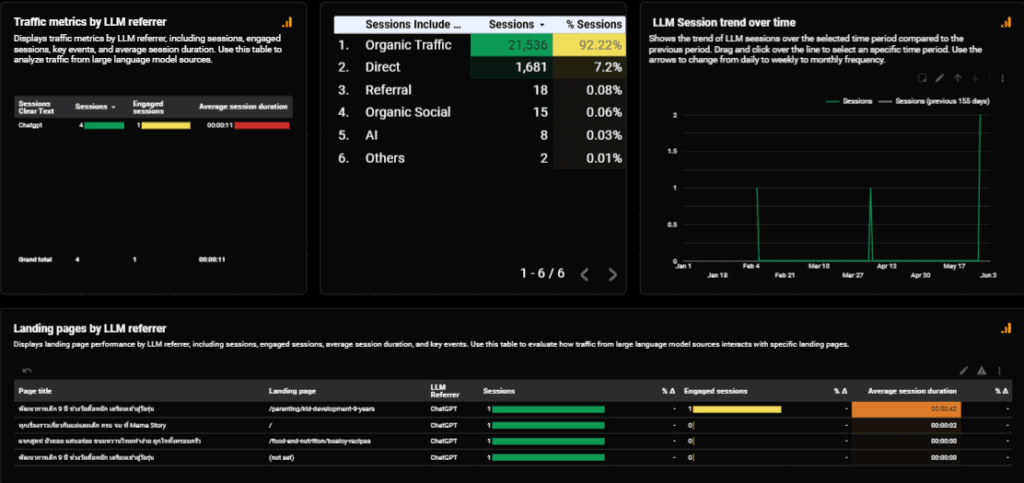The height and width of the screenshot is (483, 1024).
Task: Click the undo reset icon above Landing pages table
Action: tap(27, 370)
